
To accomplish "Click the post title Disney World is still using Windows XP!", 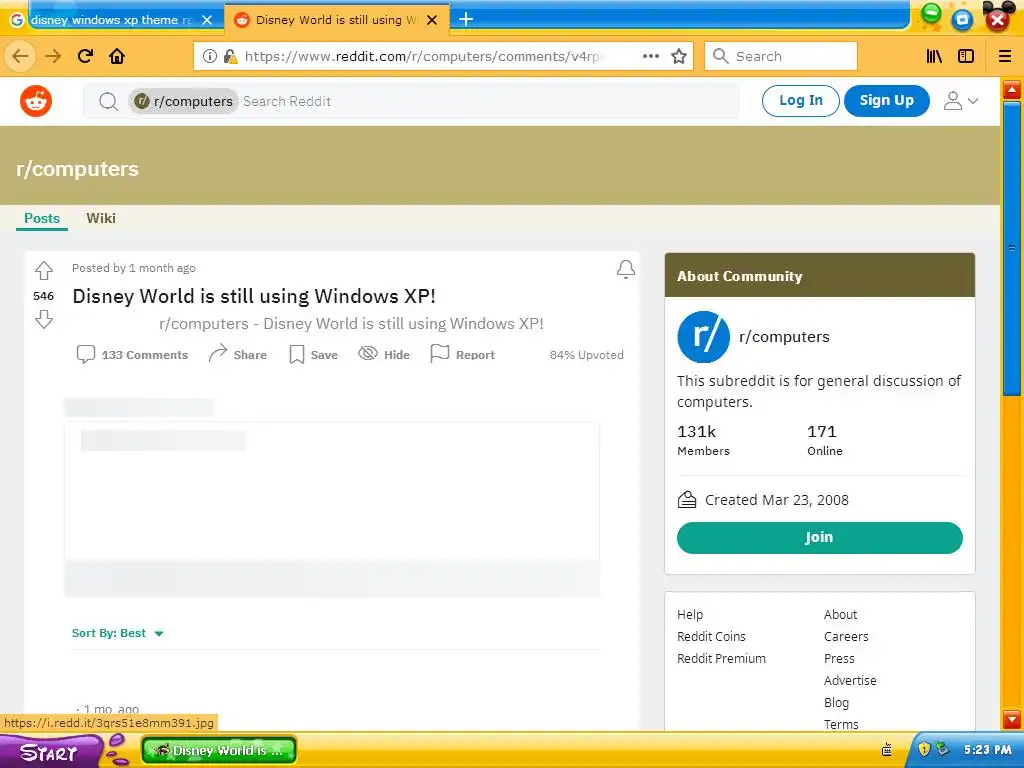I will 253,296.
